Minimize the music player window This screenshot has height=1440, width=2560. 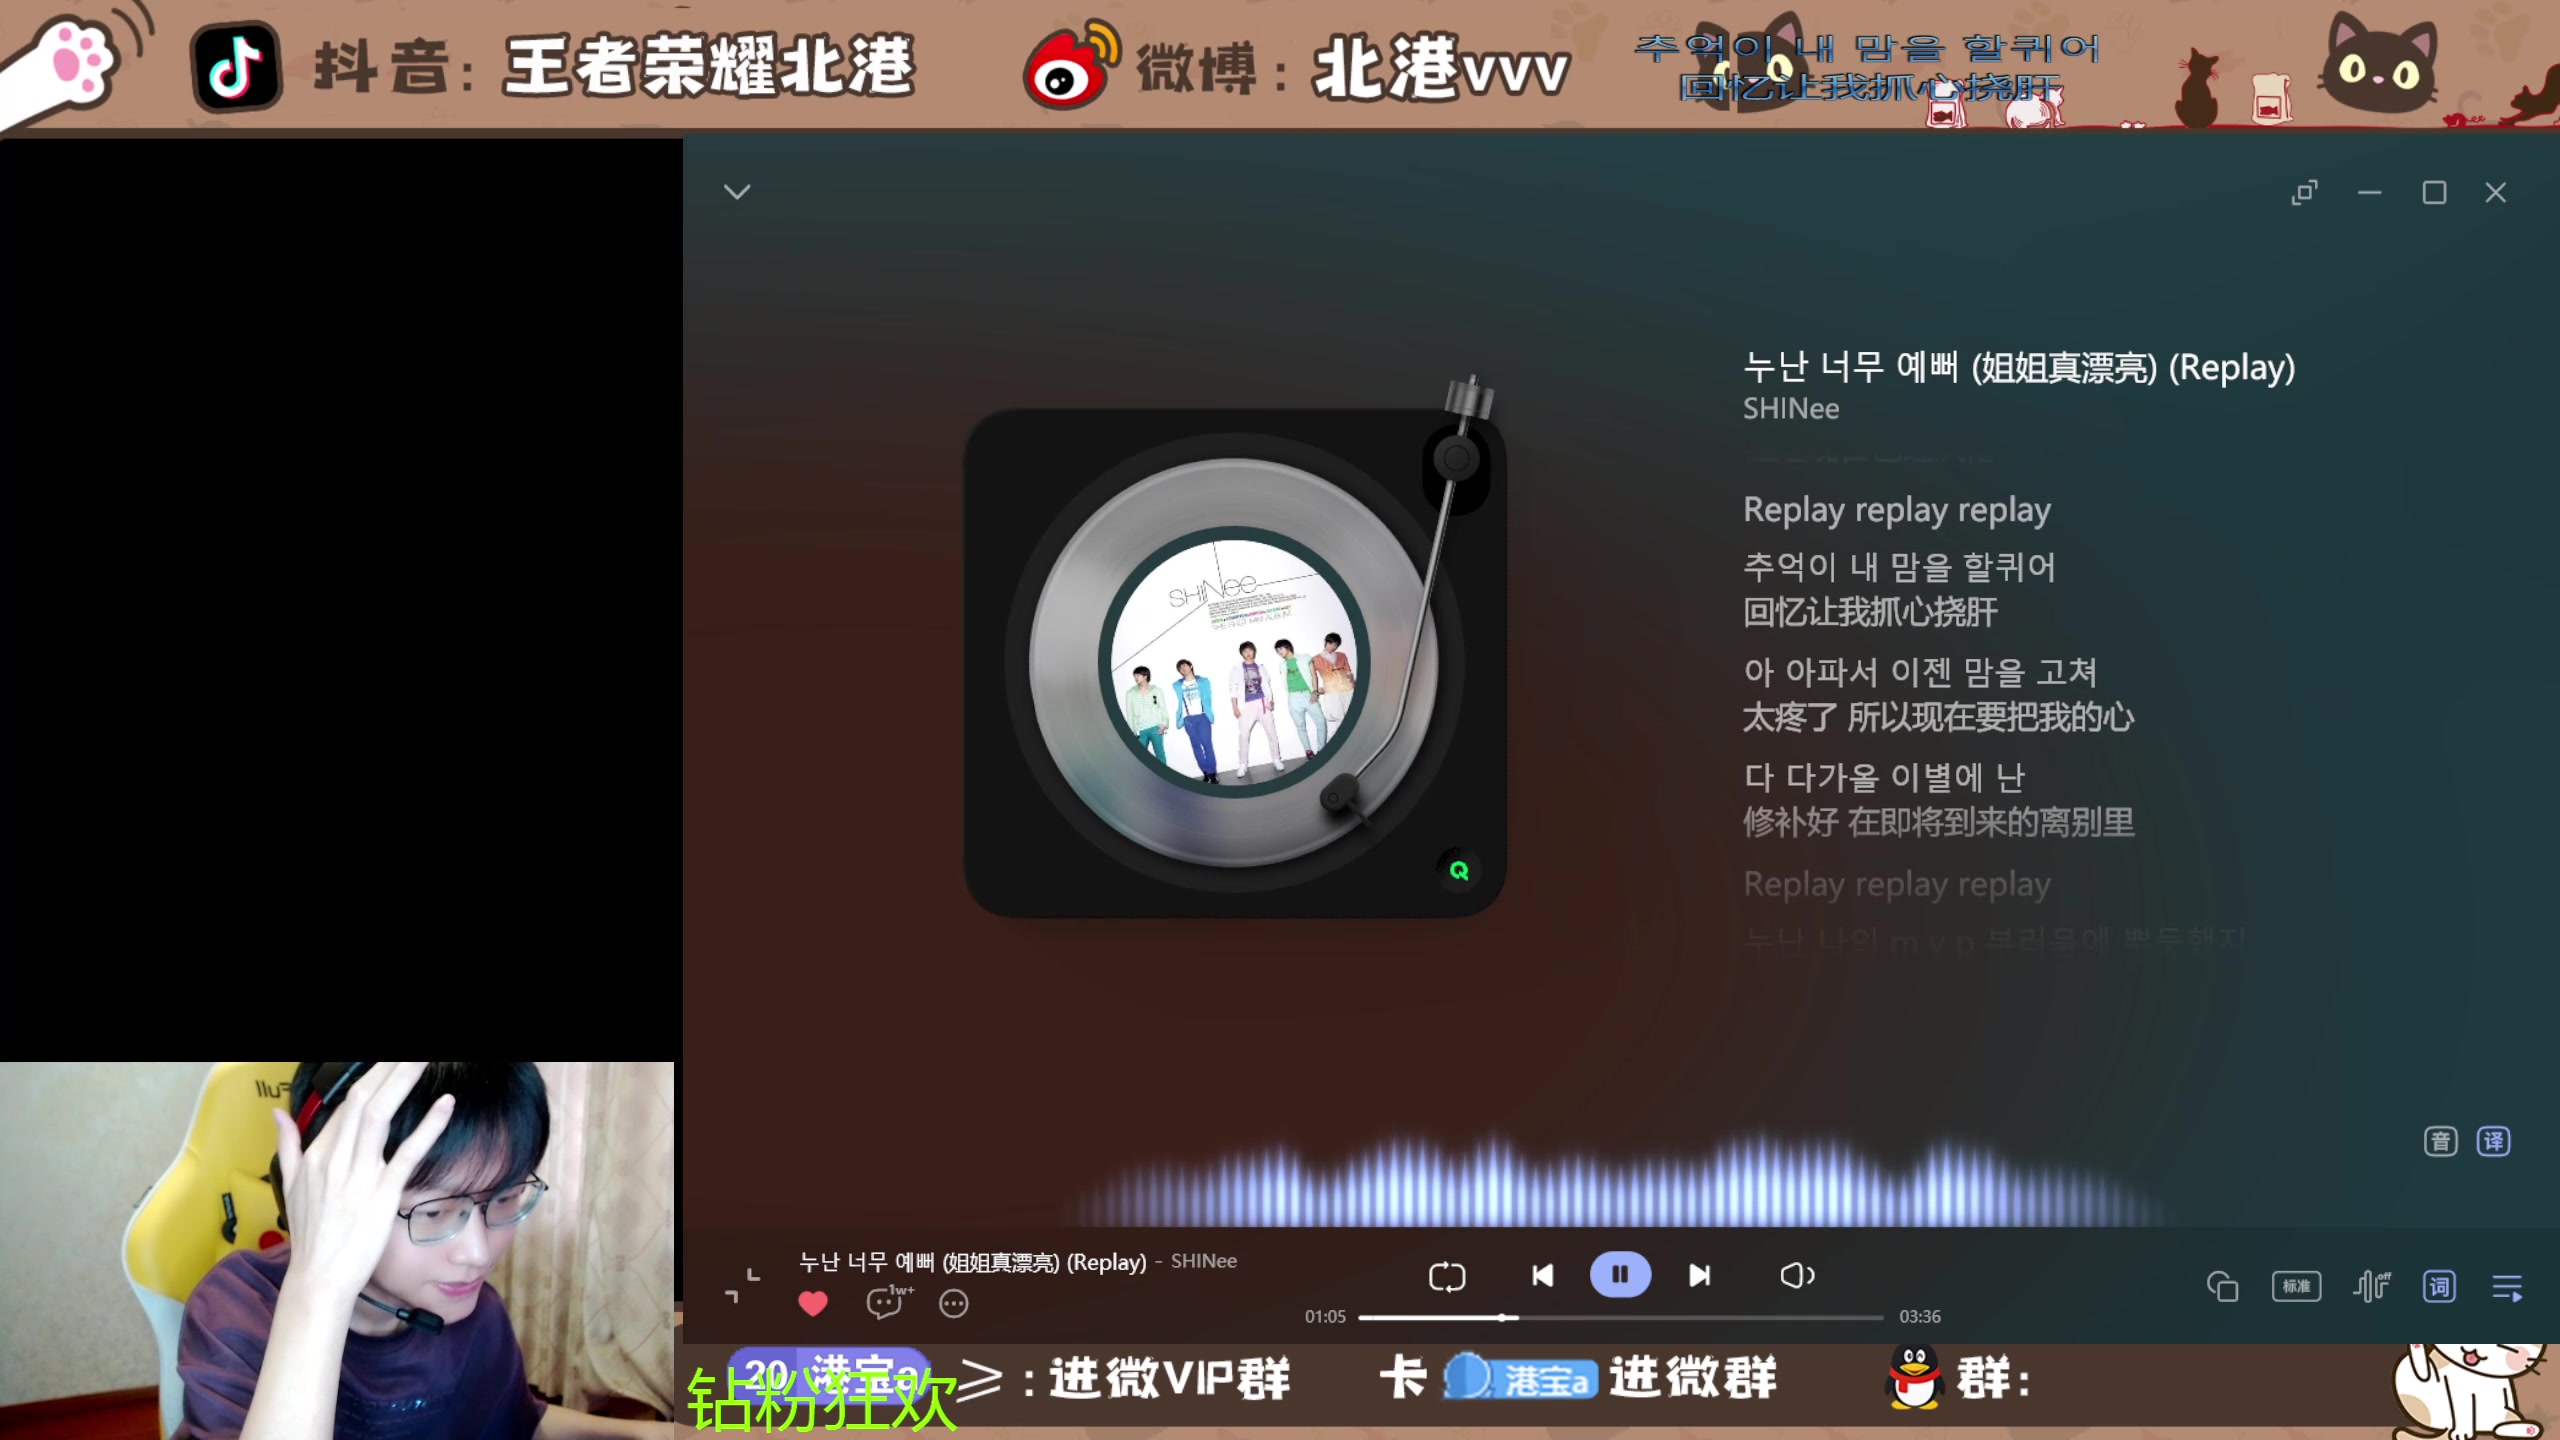point(2369,192)
